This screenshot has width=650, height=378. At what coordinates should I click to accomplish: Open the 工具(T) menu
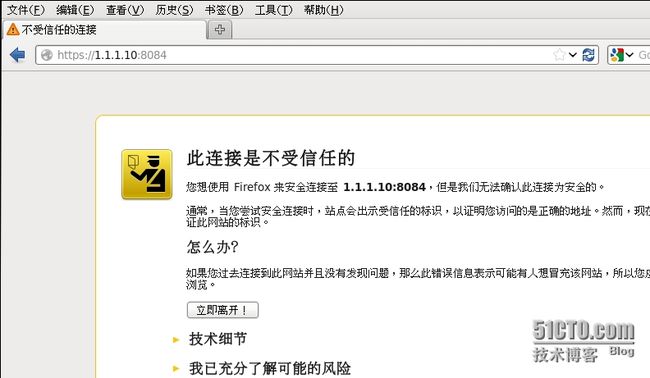click(x=273, y=10)
